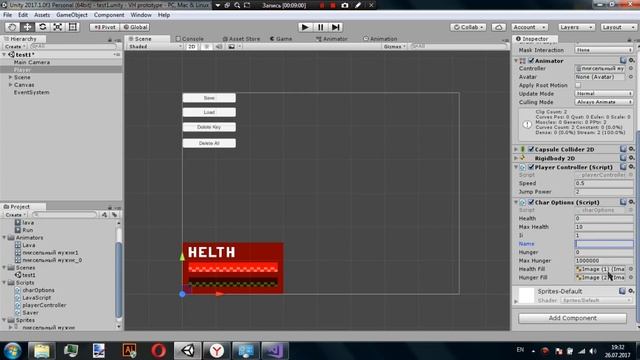
Task: Open the Gizmos dropdown
Action: [x=395, y=47]
